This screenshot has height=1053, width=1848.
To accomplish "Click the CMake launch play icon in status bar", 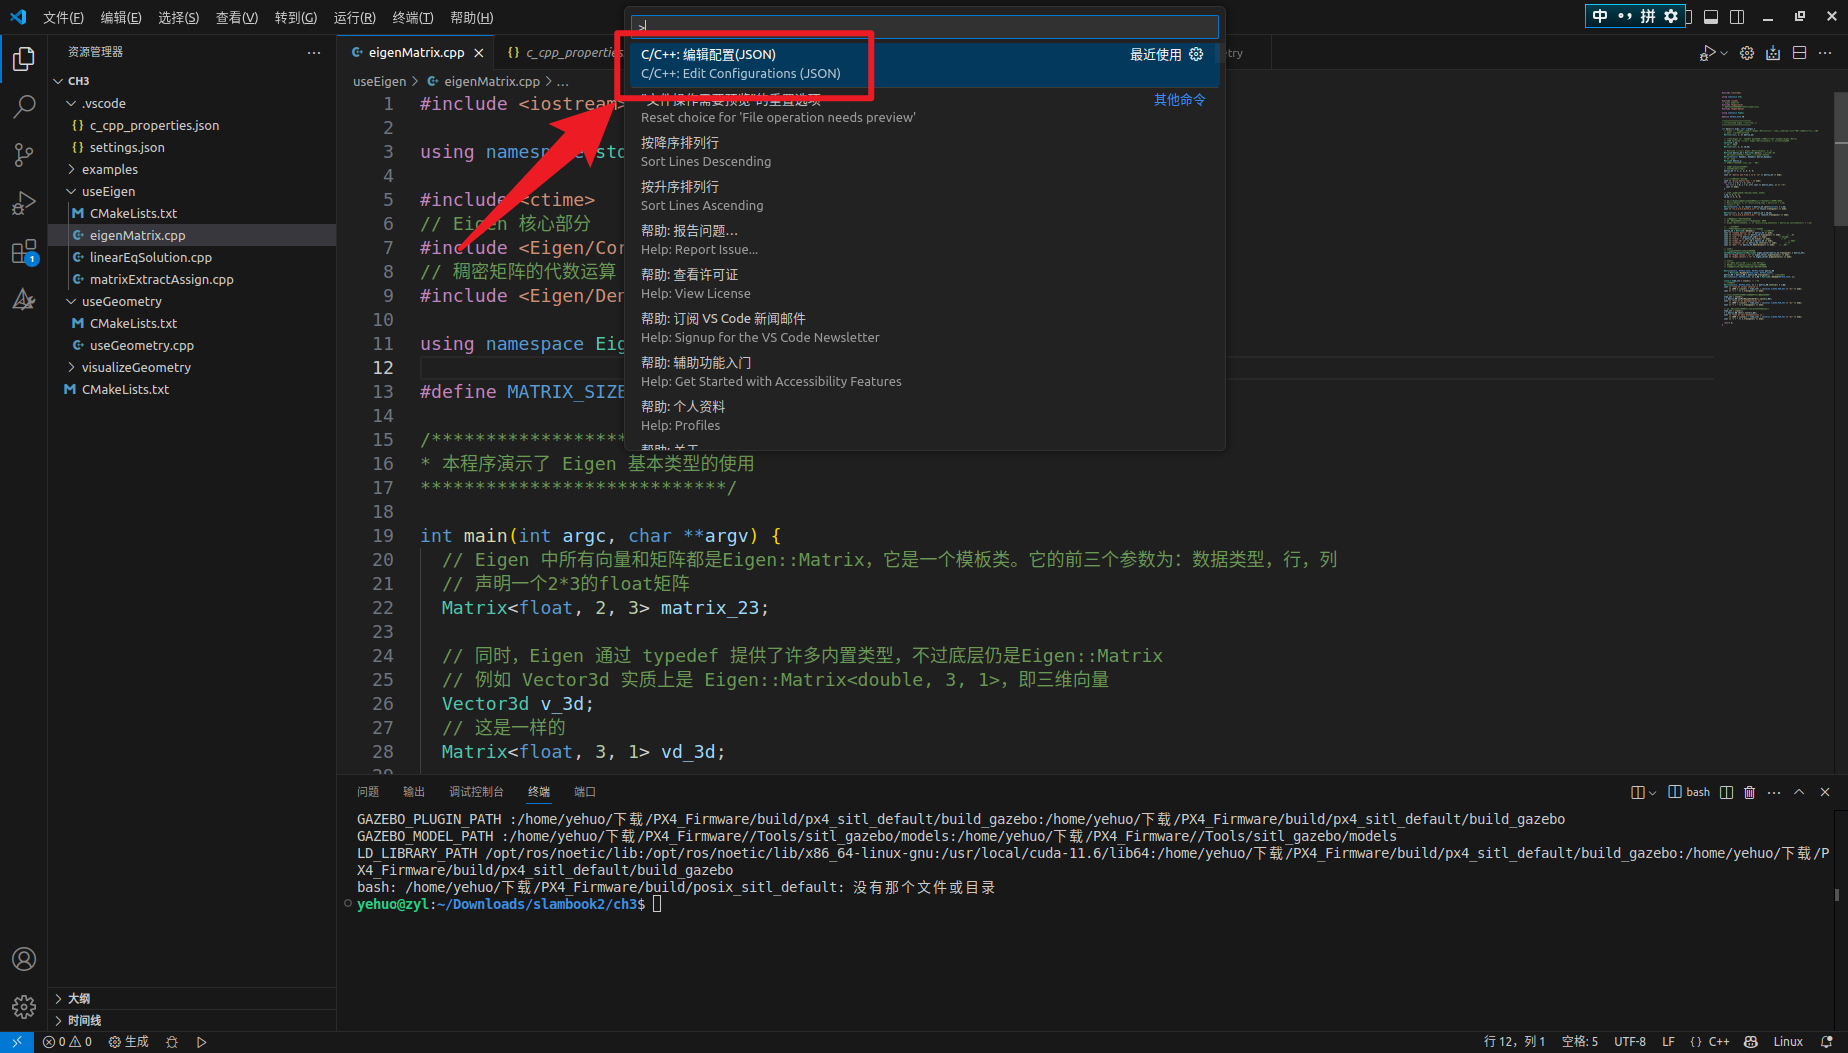I will (x=202, y=1042).
